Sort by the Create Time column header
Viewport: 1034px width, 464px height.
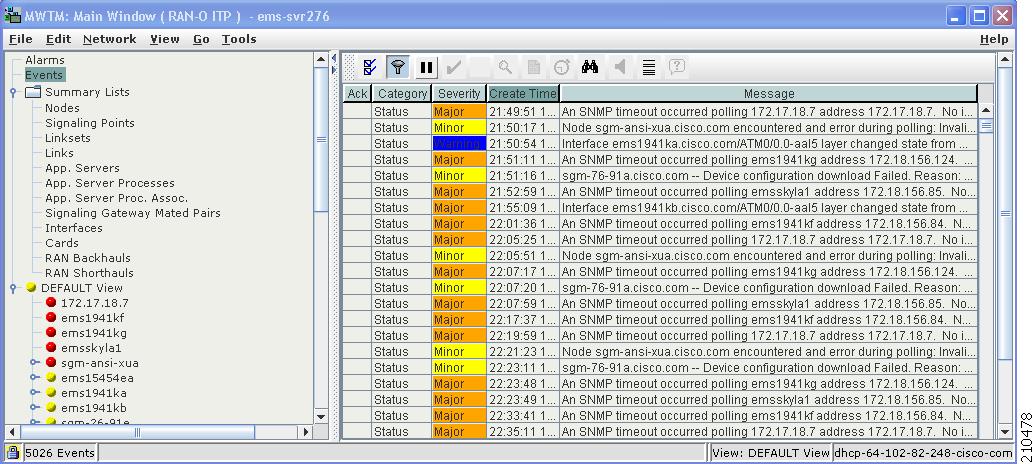523,94
